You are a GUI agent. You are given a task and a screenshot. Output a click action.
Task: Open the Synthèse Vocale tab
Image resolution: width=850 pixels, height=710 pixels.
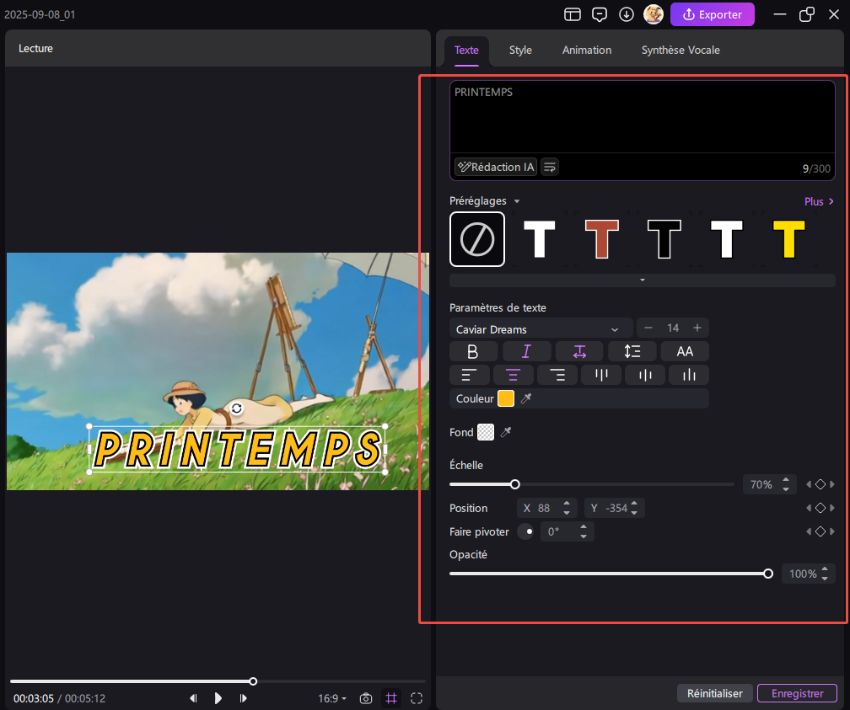coord(680,50)
